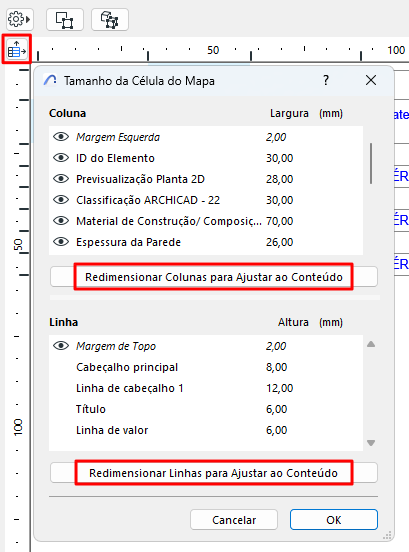Click the 2D selection toolbar icon
The height and width of the screenshot is (552, 409).
65,19
